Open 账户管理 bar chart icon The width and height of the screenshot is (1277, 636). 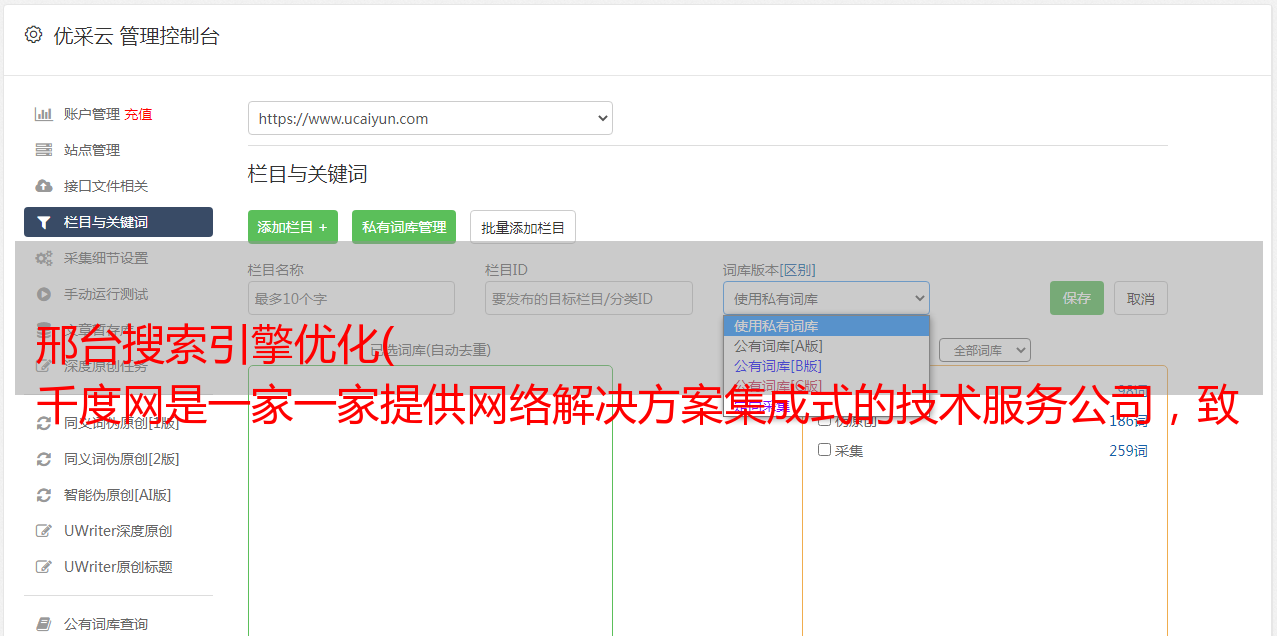click(x=44, y=114)
